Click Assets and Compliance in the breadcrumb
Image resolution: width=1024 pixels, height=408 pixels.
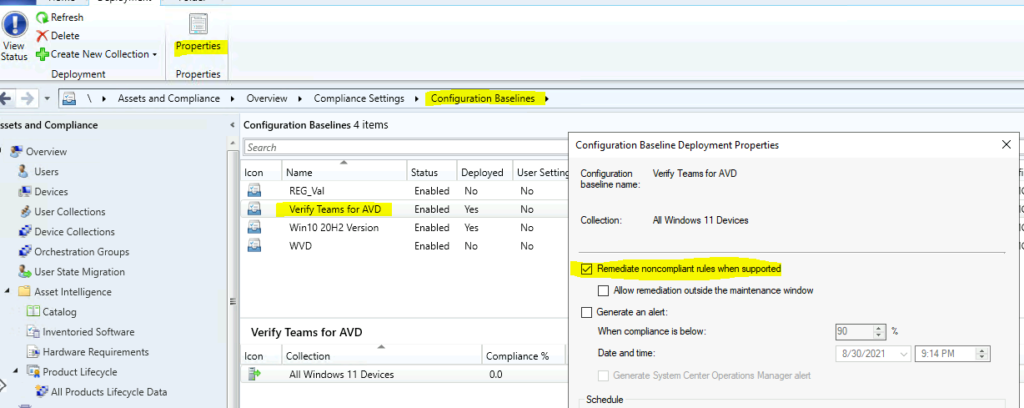[168, 99]
